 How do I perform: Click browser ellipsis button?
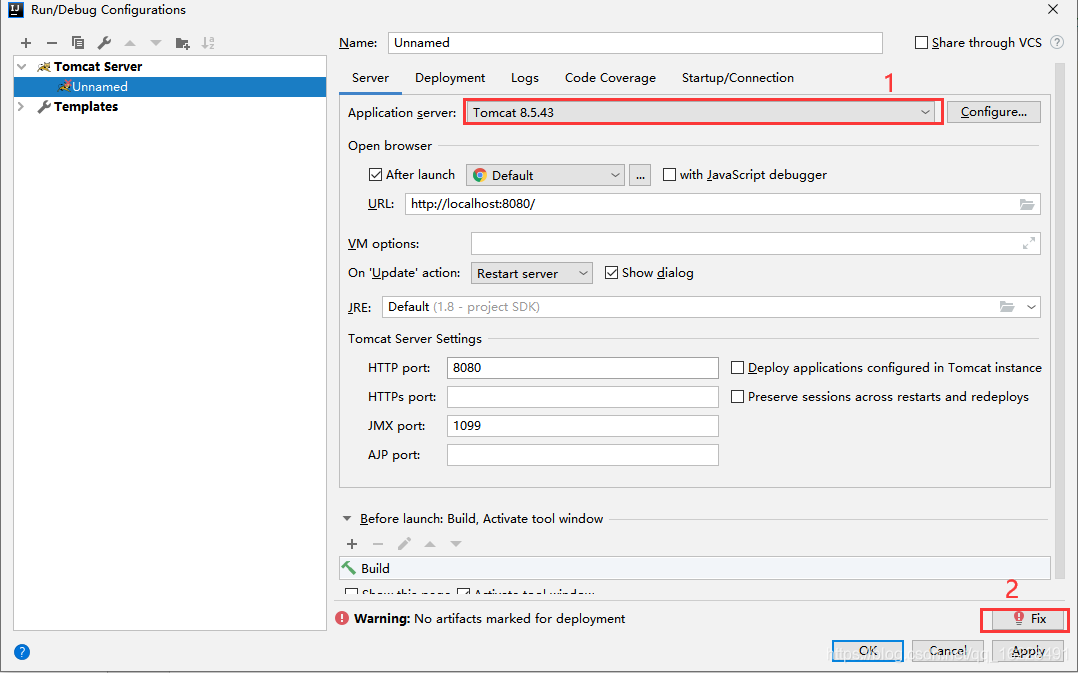640,175
